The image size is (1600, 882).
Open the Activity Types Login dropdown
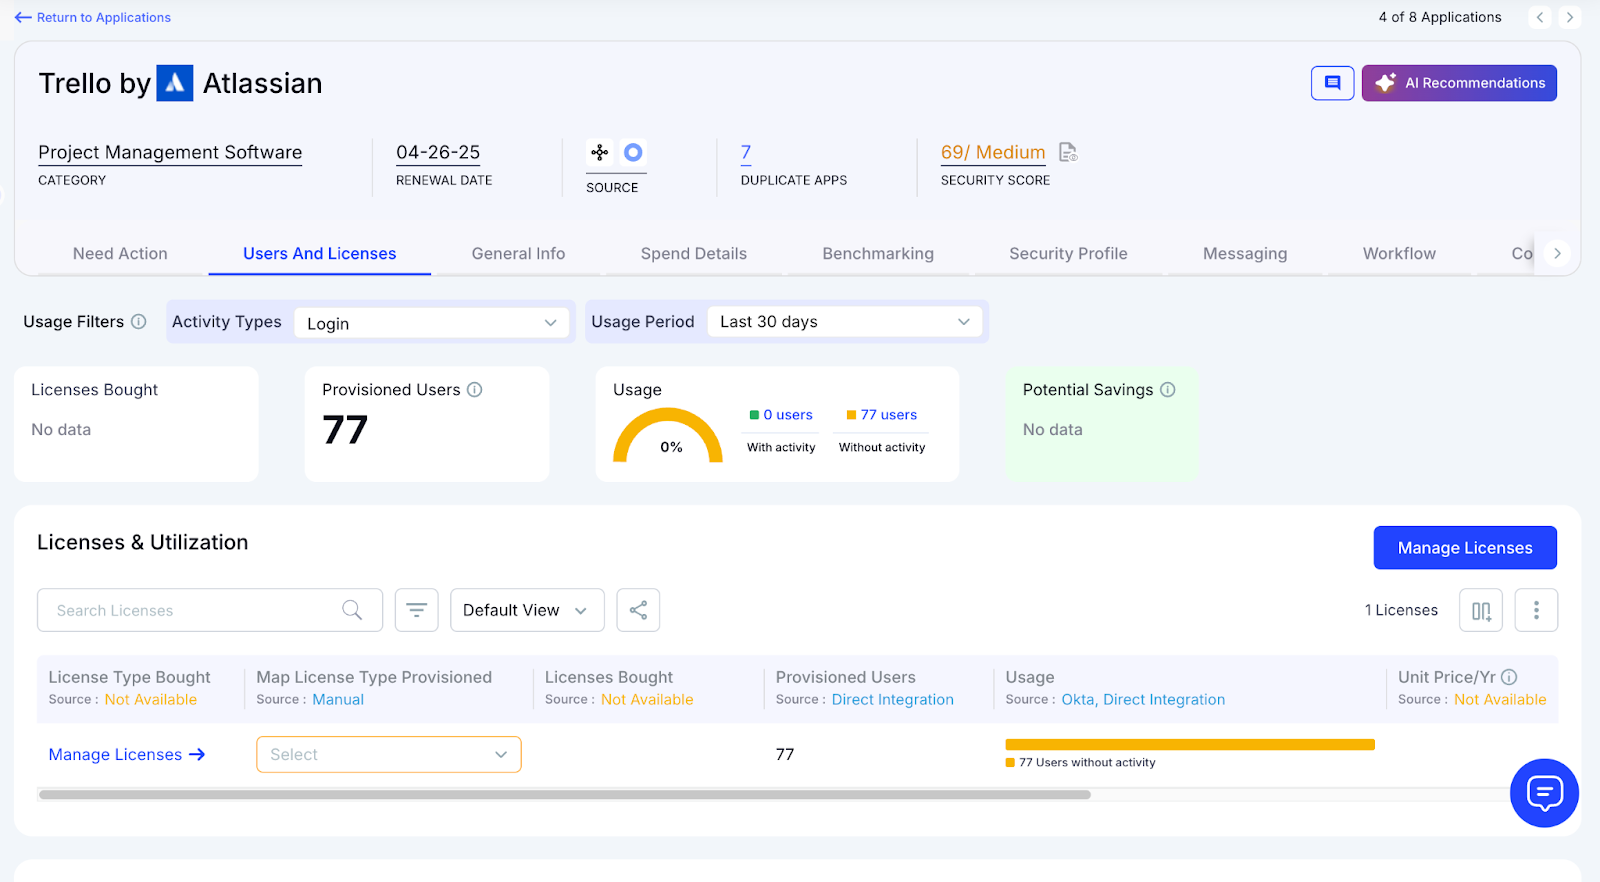tap(432, 323)
